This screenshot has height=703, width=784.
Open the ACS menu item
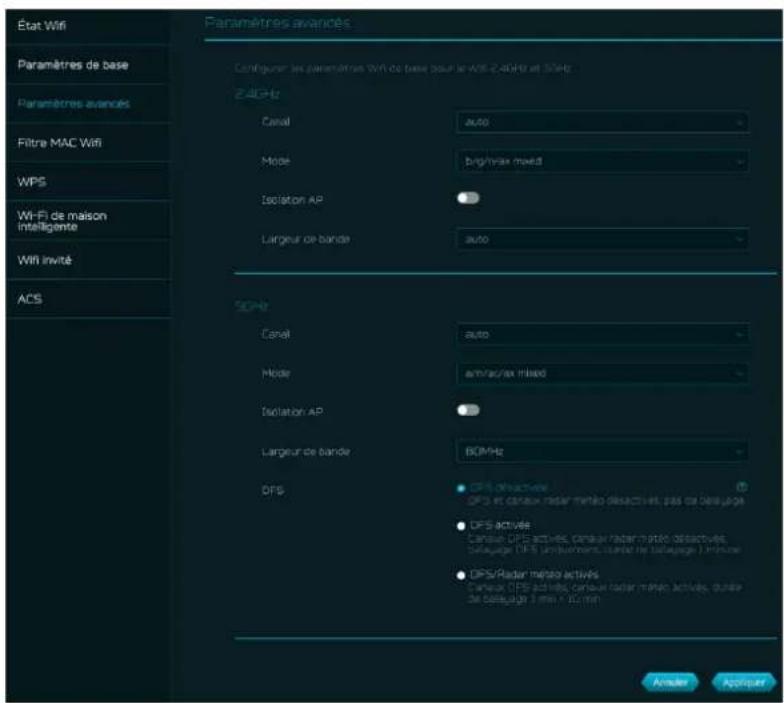(x=30, y=299)
